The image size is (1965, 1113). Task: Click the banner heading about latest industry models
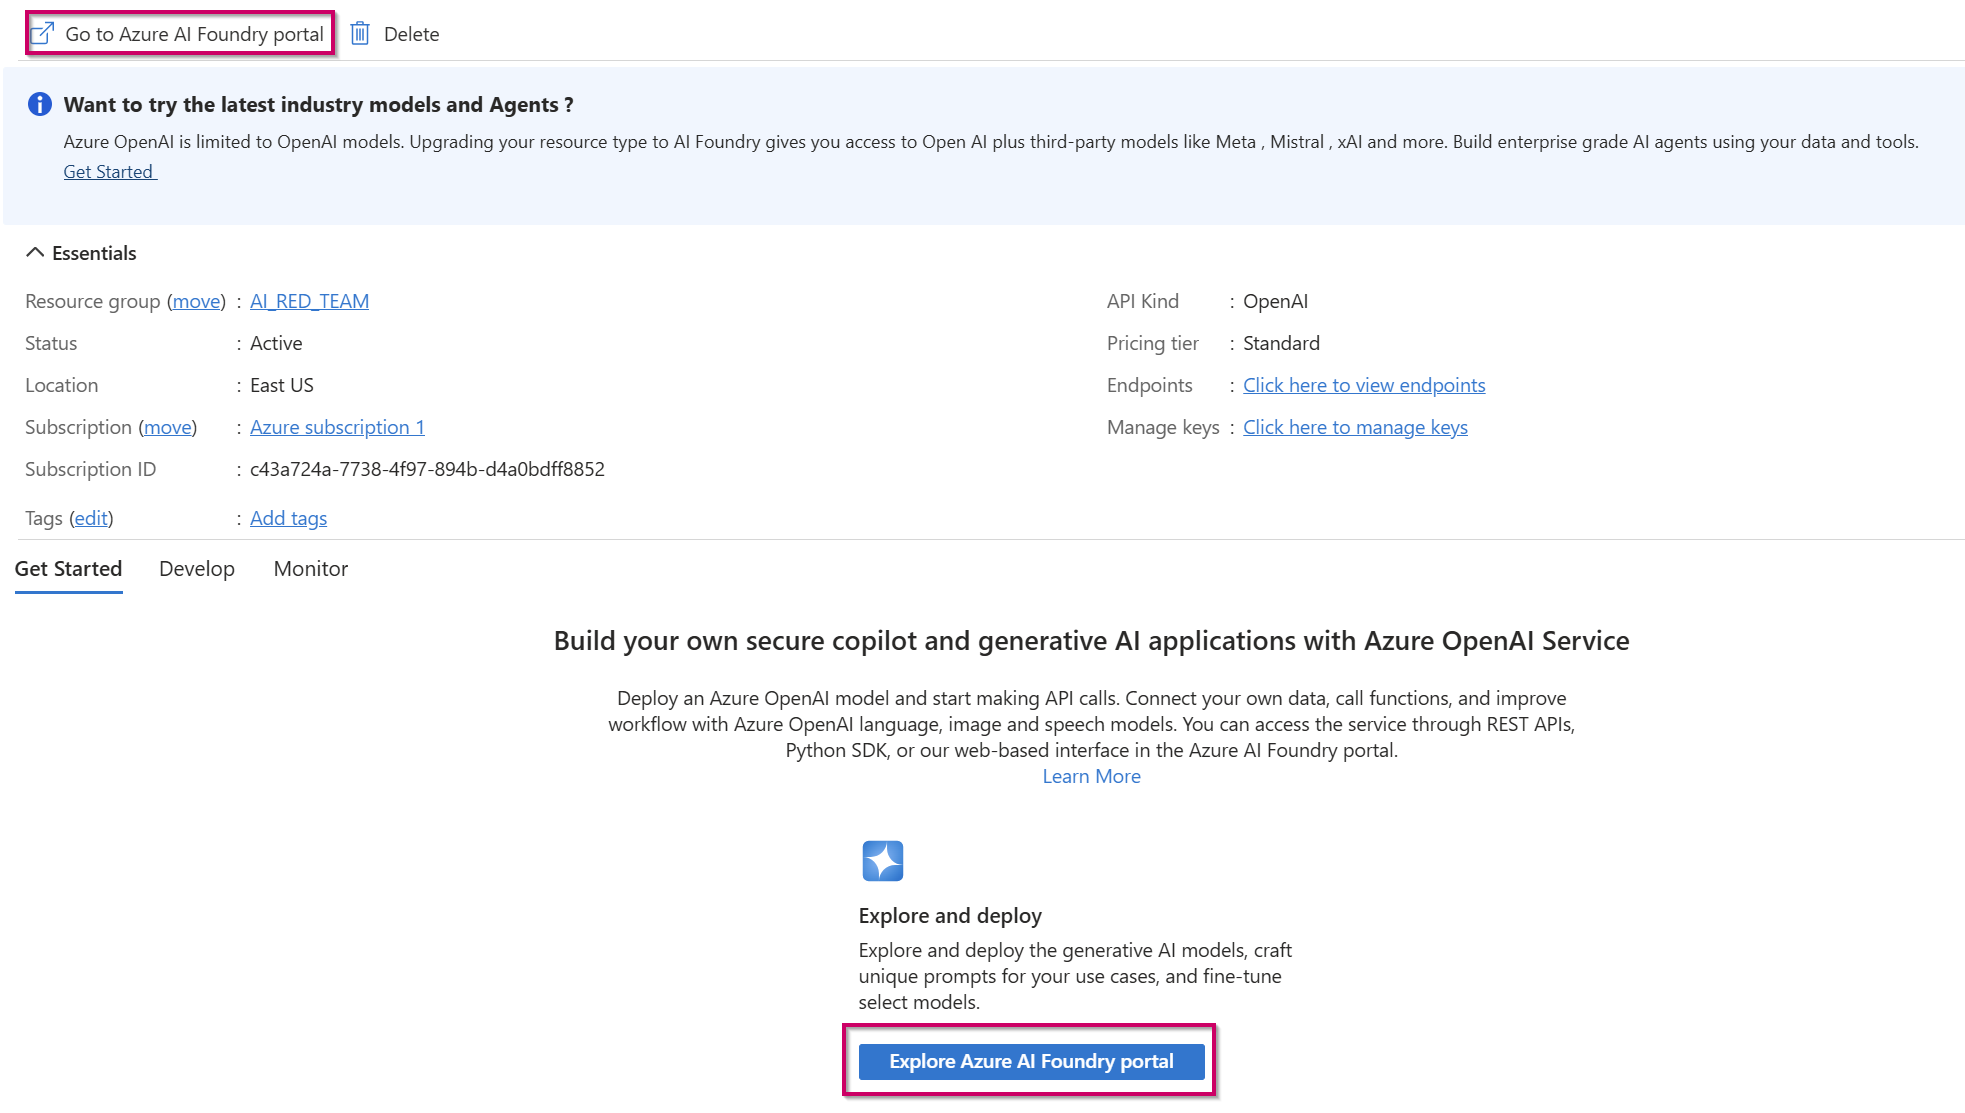pyautogui.click(x=319, y=104)
